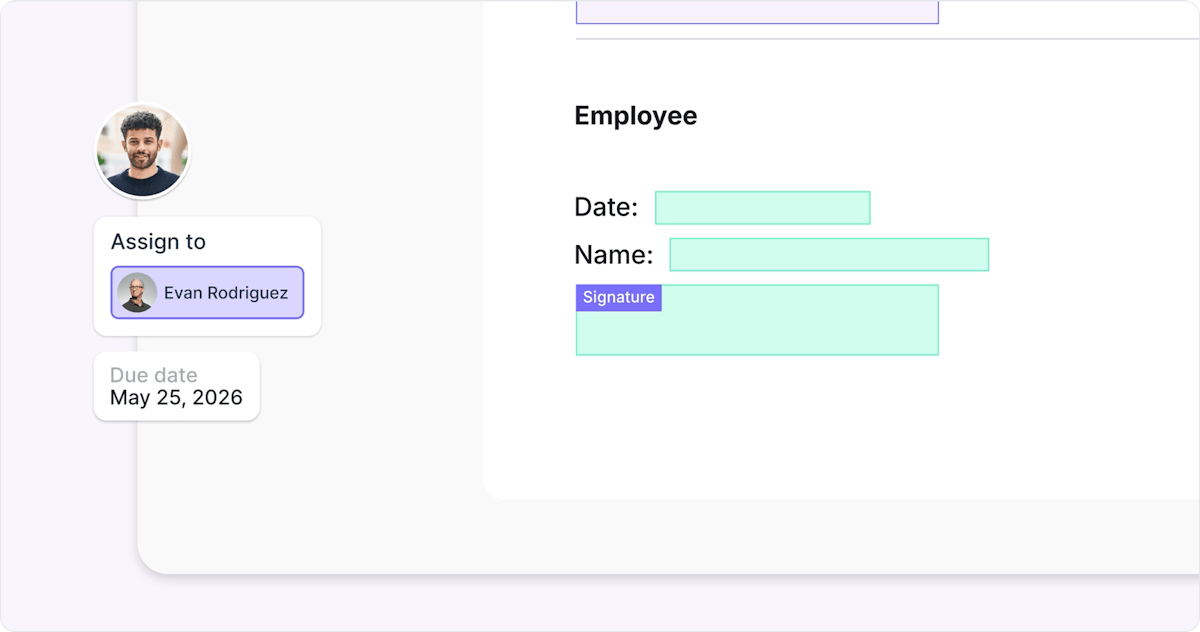Image resolution: width=1200 pixels, height=632 pixels.
Task: Click the Employee section heading
Action: click(x=635, y=116)
